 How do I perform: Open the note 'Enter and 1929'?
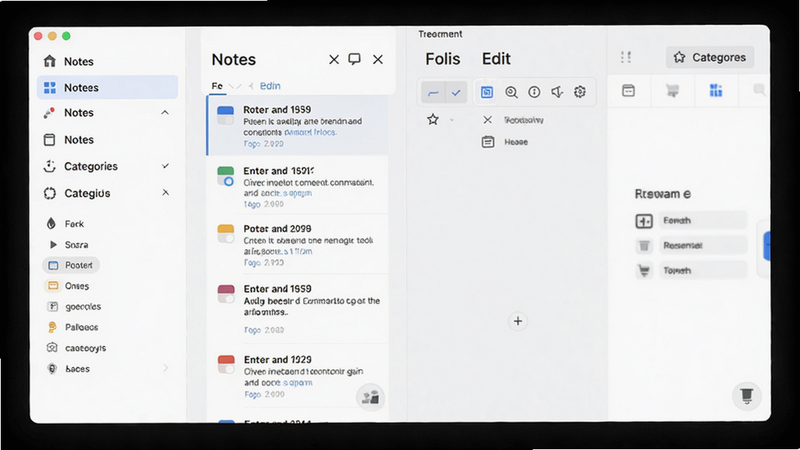point(297,377)
